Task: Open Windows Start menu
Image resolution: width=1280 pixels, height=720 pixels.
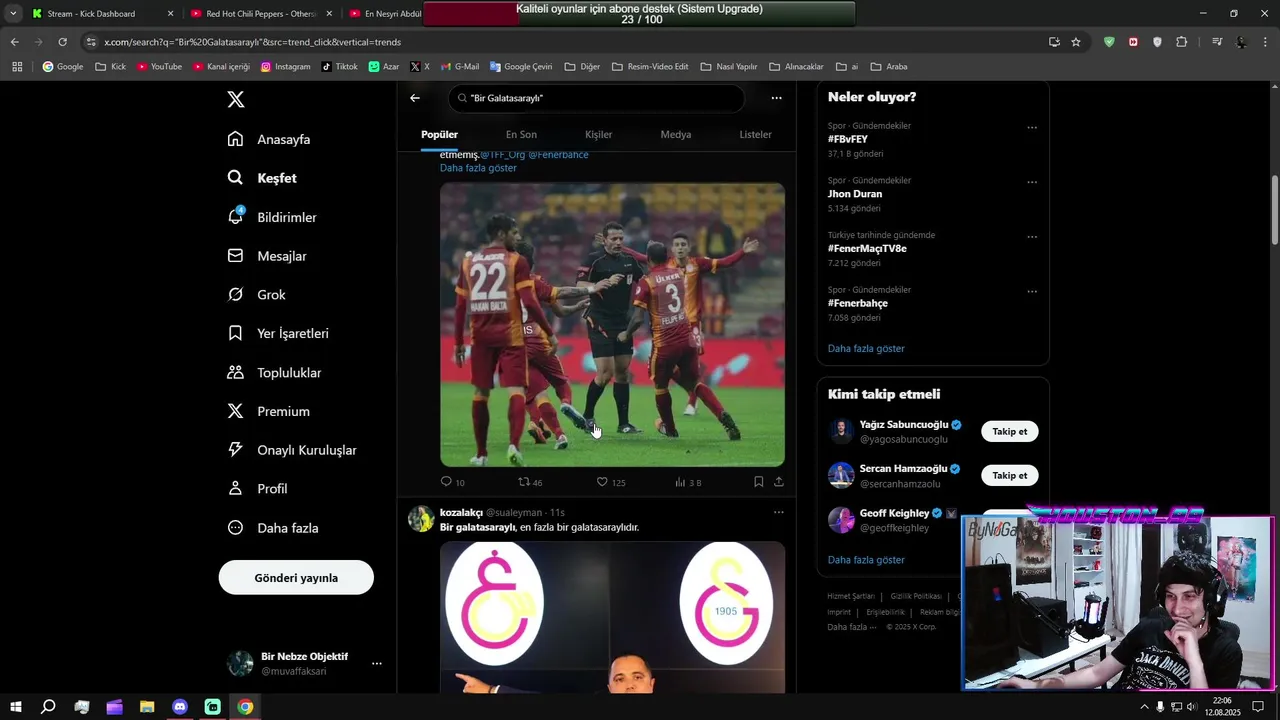Action: tap(16, 707)
